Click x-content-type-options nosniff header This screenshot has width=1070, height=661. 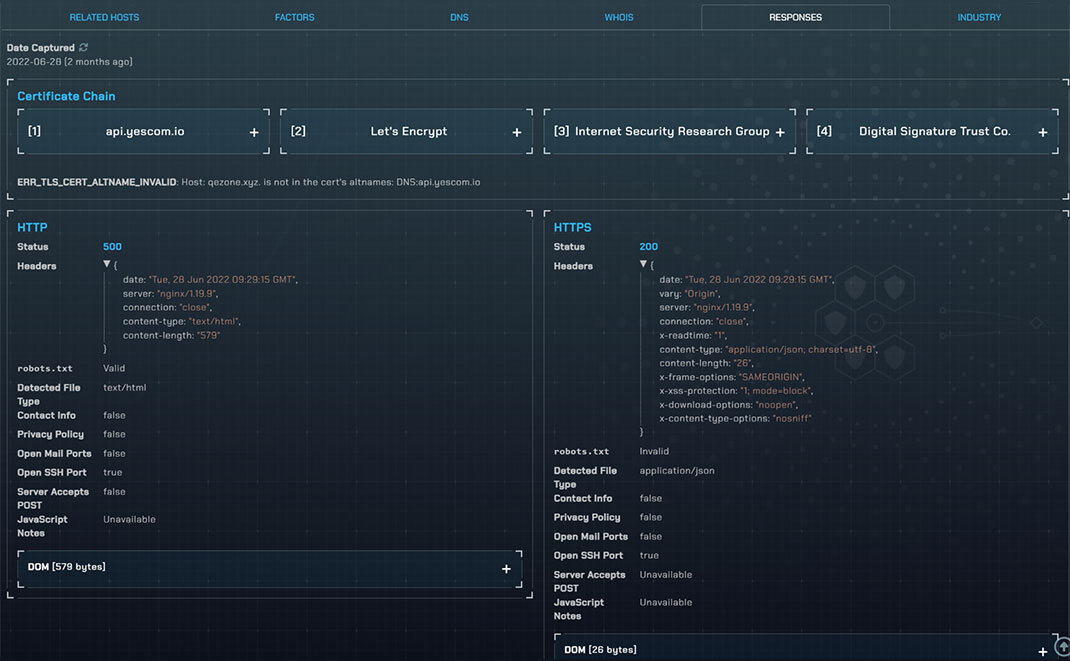735,418
